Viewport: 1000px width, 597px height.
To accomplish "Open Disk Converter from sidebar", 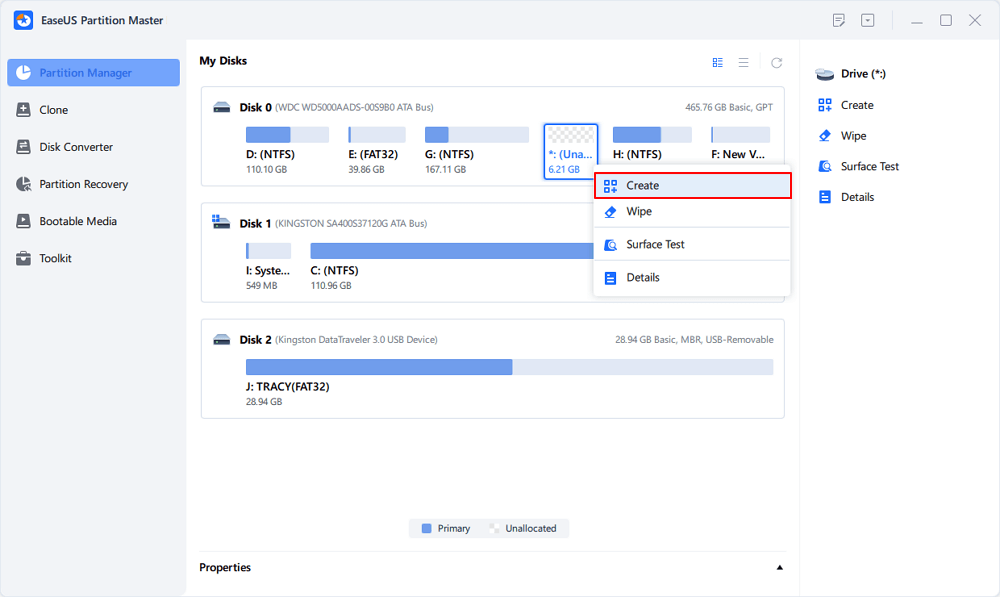I will point(76,147).
